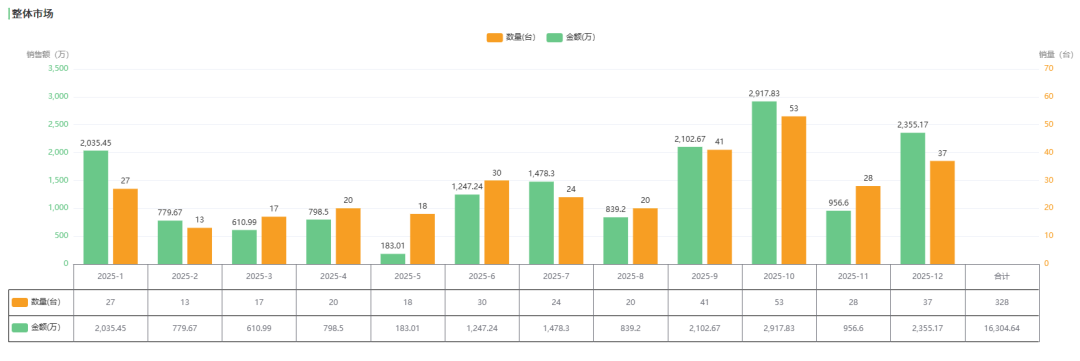Viewport: 1080px width, 361px height.
Task: Click the green 2025-7 bar labeled 1,478.3
Action: click(x=541, y=223)
